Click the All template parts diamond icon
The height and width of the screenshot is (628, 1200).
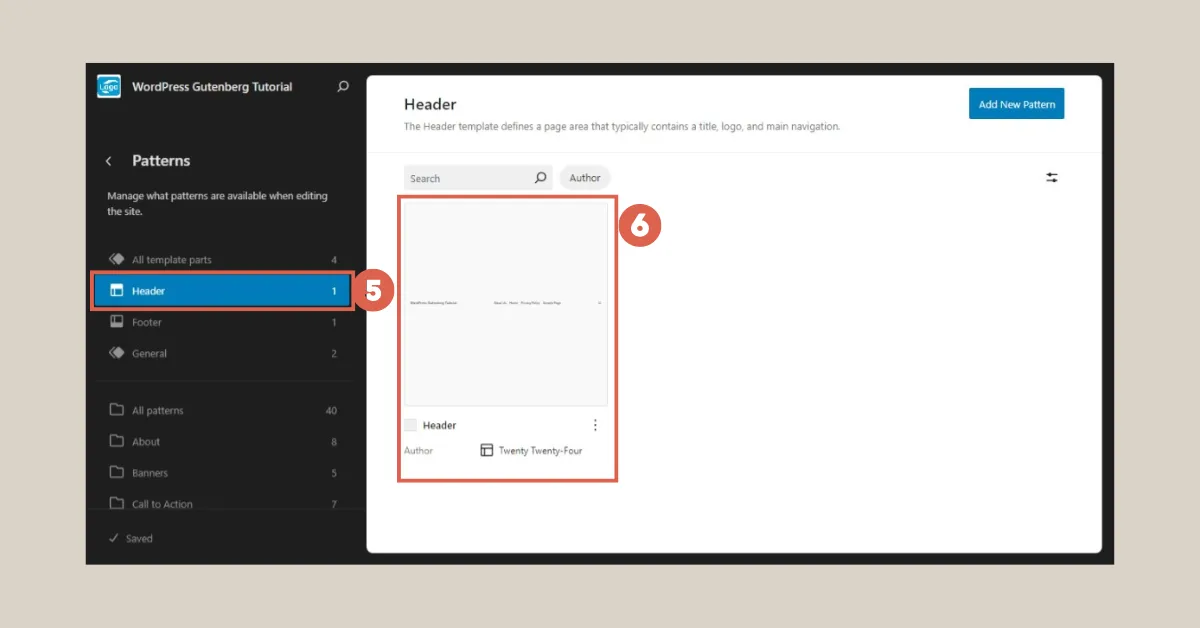[x=116, y=260]
